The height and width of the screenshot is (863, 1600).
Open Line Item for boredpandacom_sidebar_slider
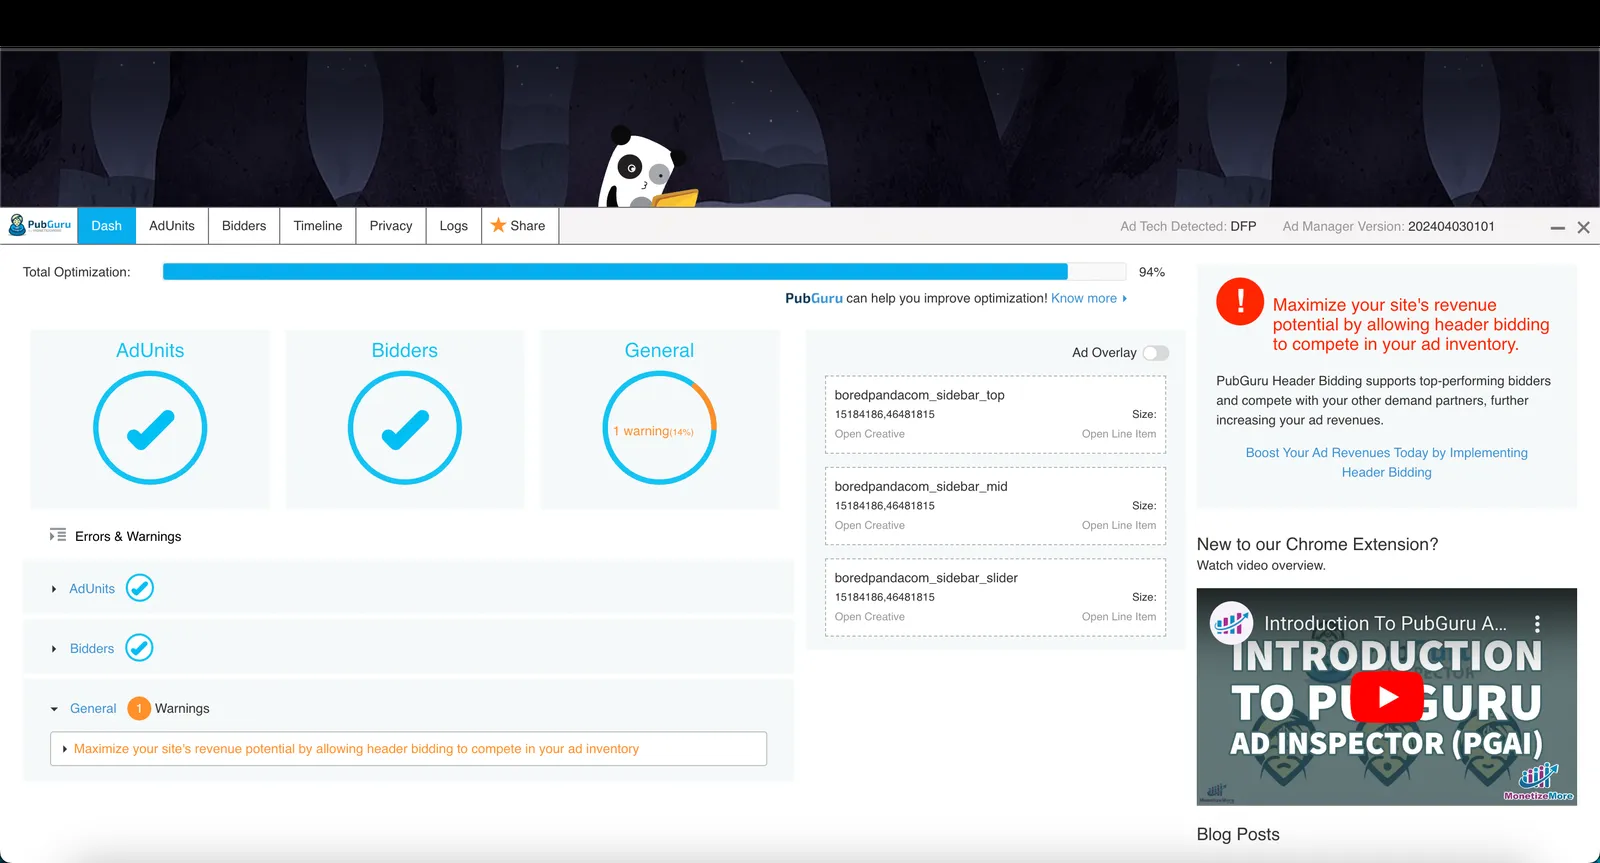click(1119, 617)
